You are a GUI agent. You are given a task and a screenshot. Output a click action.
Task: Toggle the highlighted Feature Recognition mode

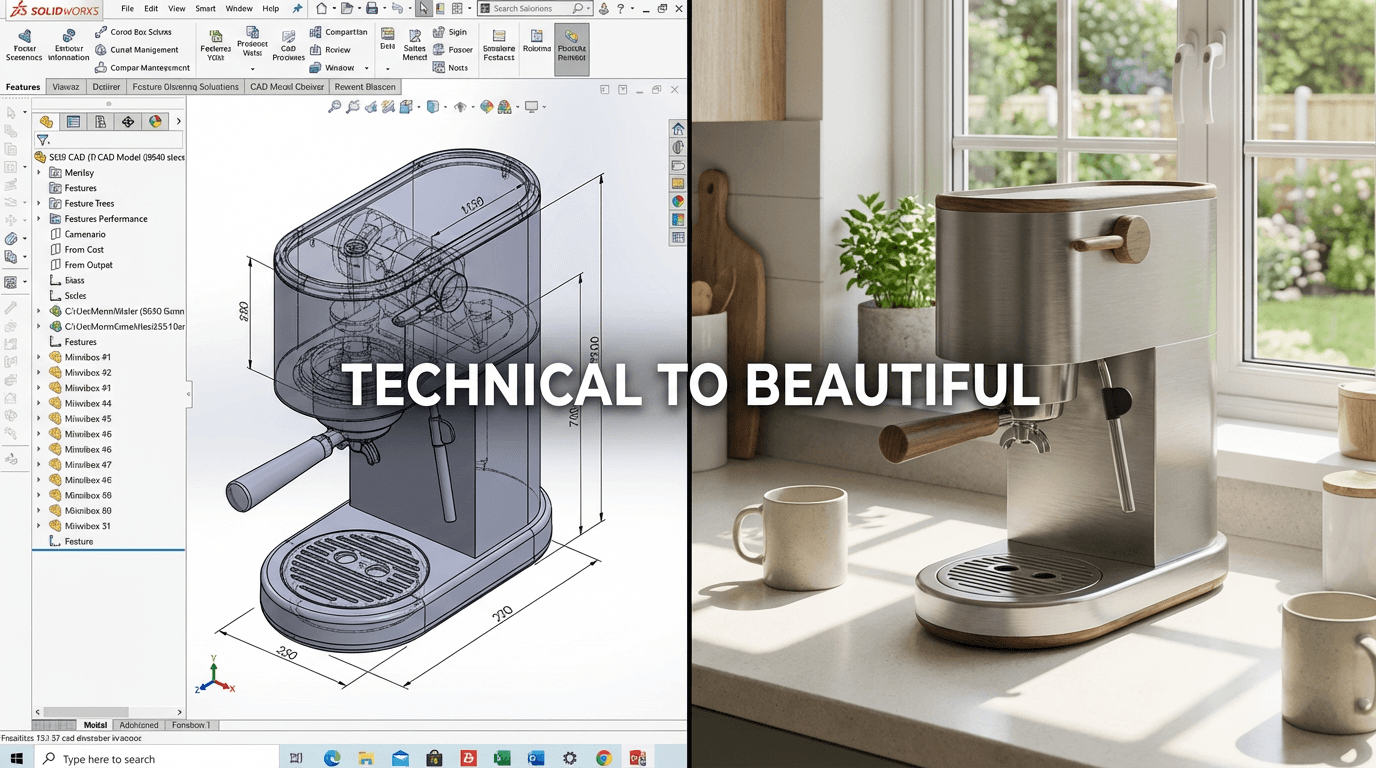tap(570, 47)
